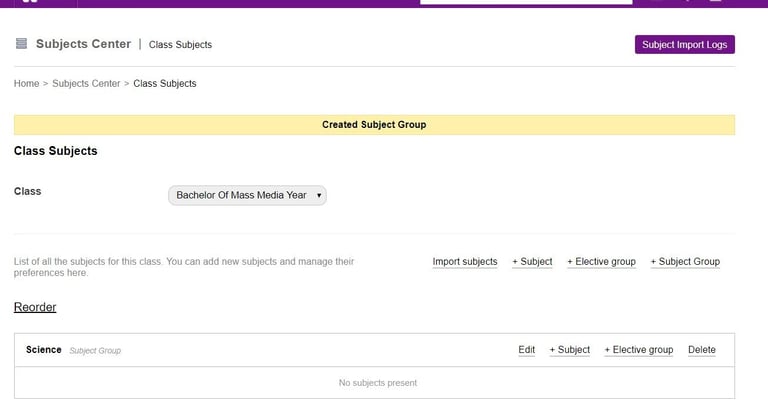Screen dimensions: 768x415
Task: Click the Import subjects link
Action: pyautogui.click(x=465, y=262)
